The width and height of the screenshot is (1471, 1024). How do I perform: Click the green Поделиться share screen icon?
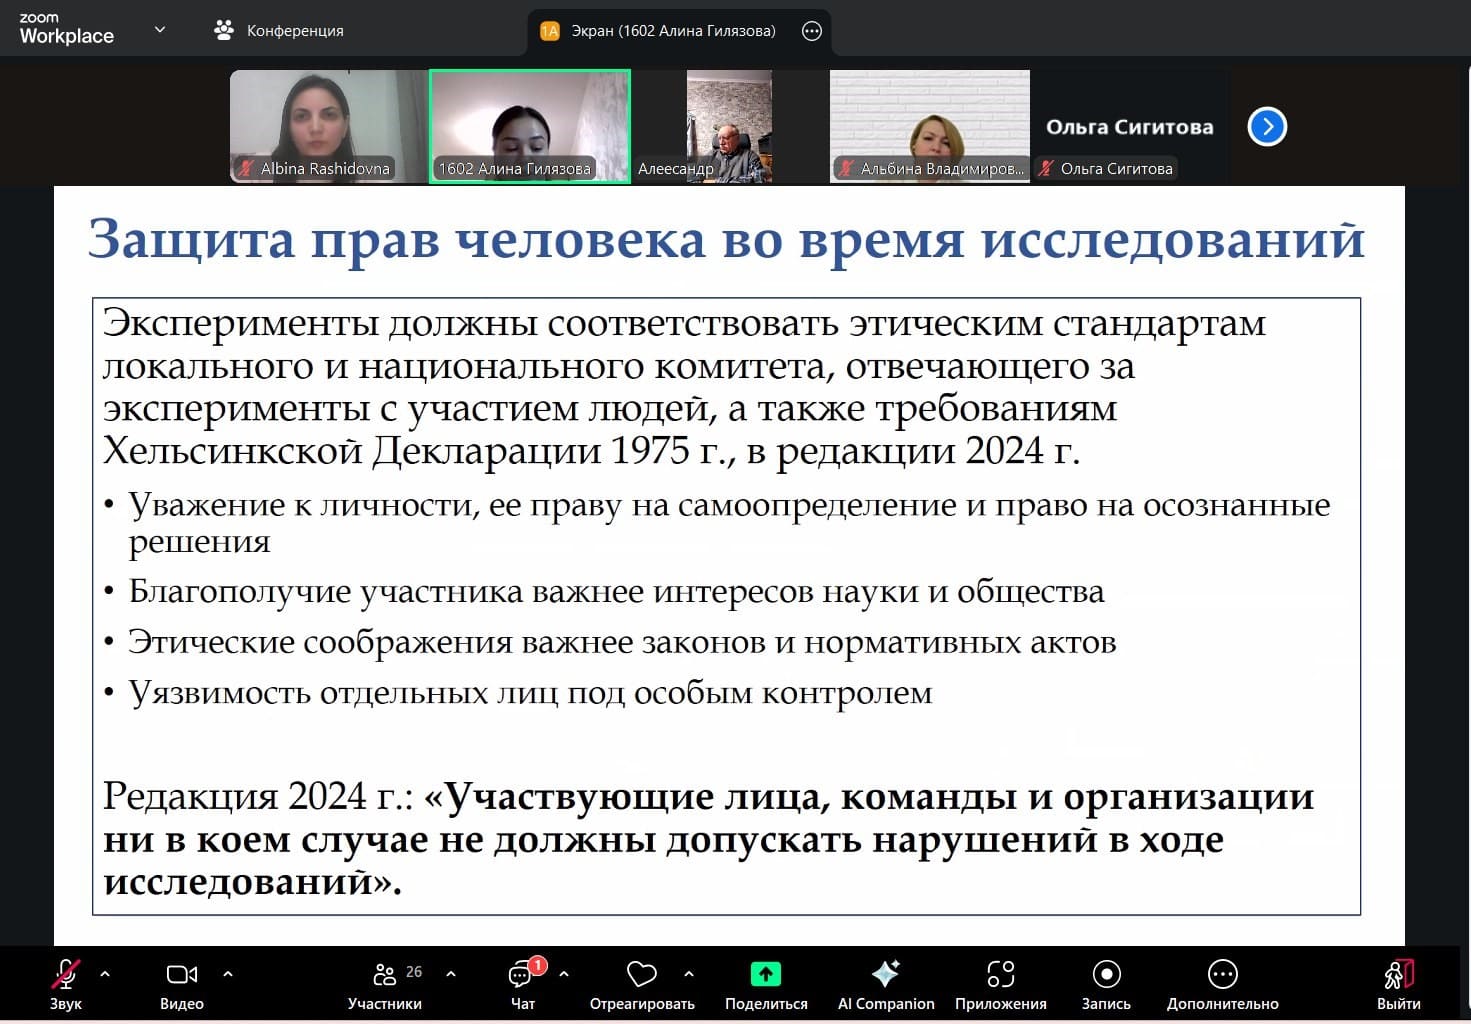click(766, 974)
